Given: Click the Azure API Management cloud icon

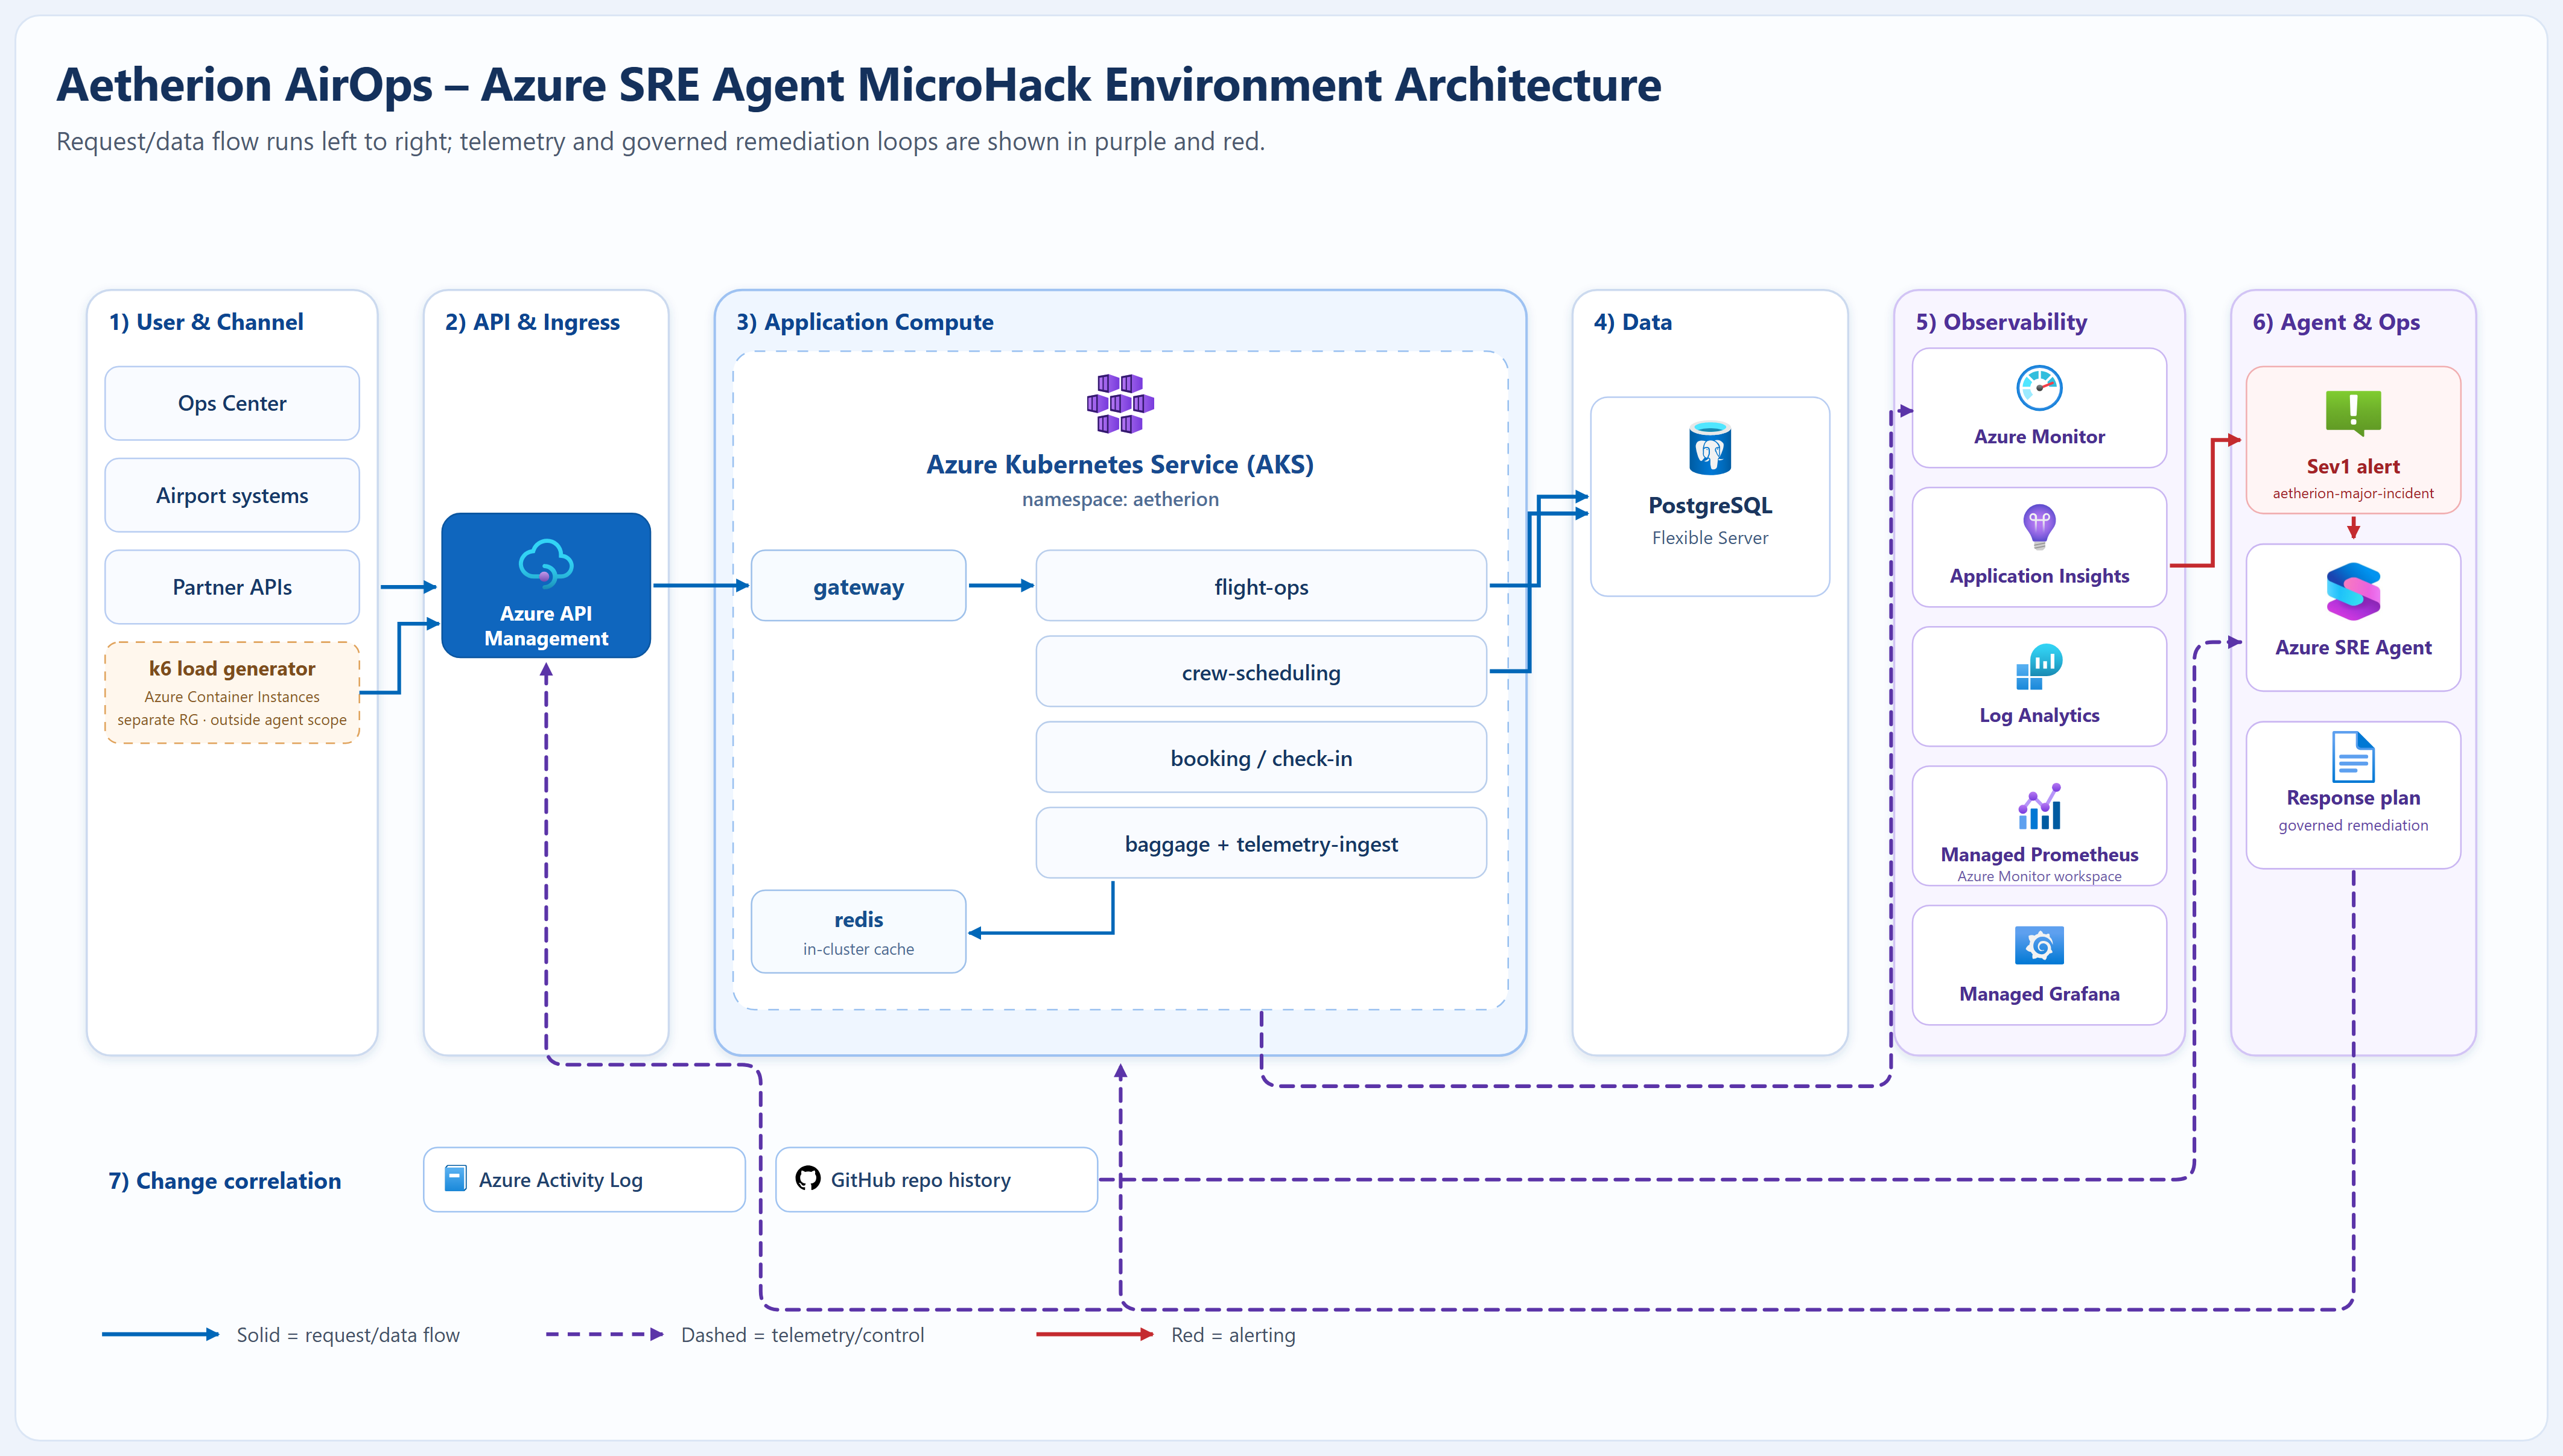Looking at the screenshot, I should point(546,563).
